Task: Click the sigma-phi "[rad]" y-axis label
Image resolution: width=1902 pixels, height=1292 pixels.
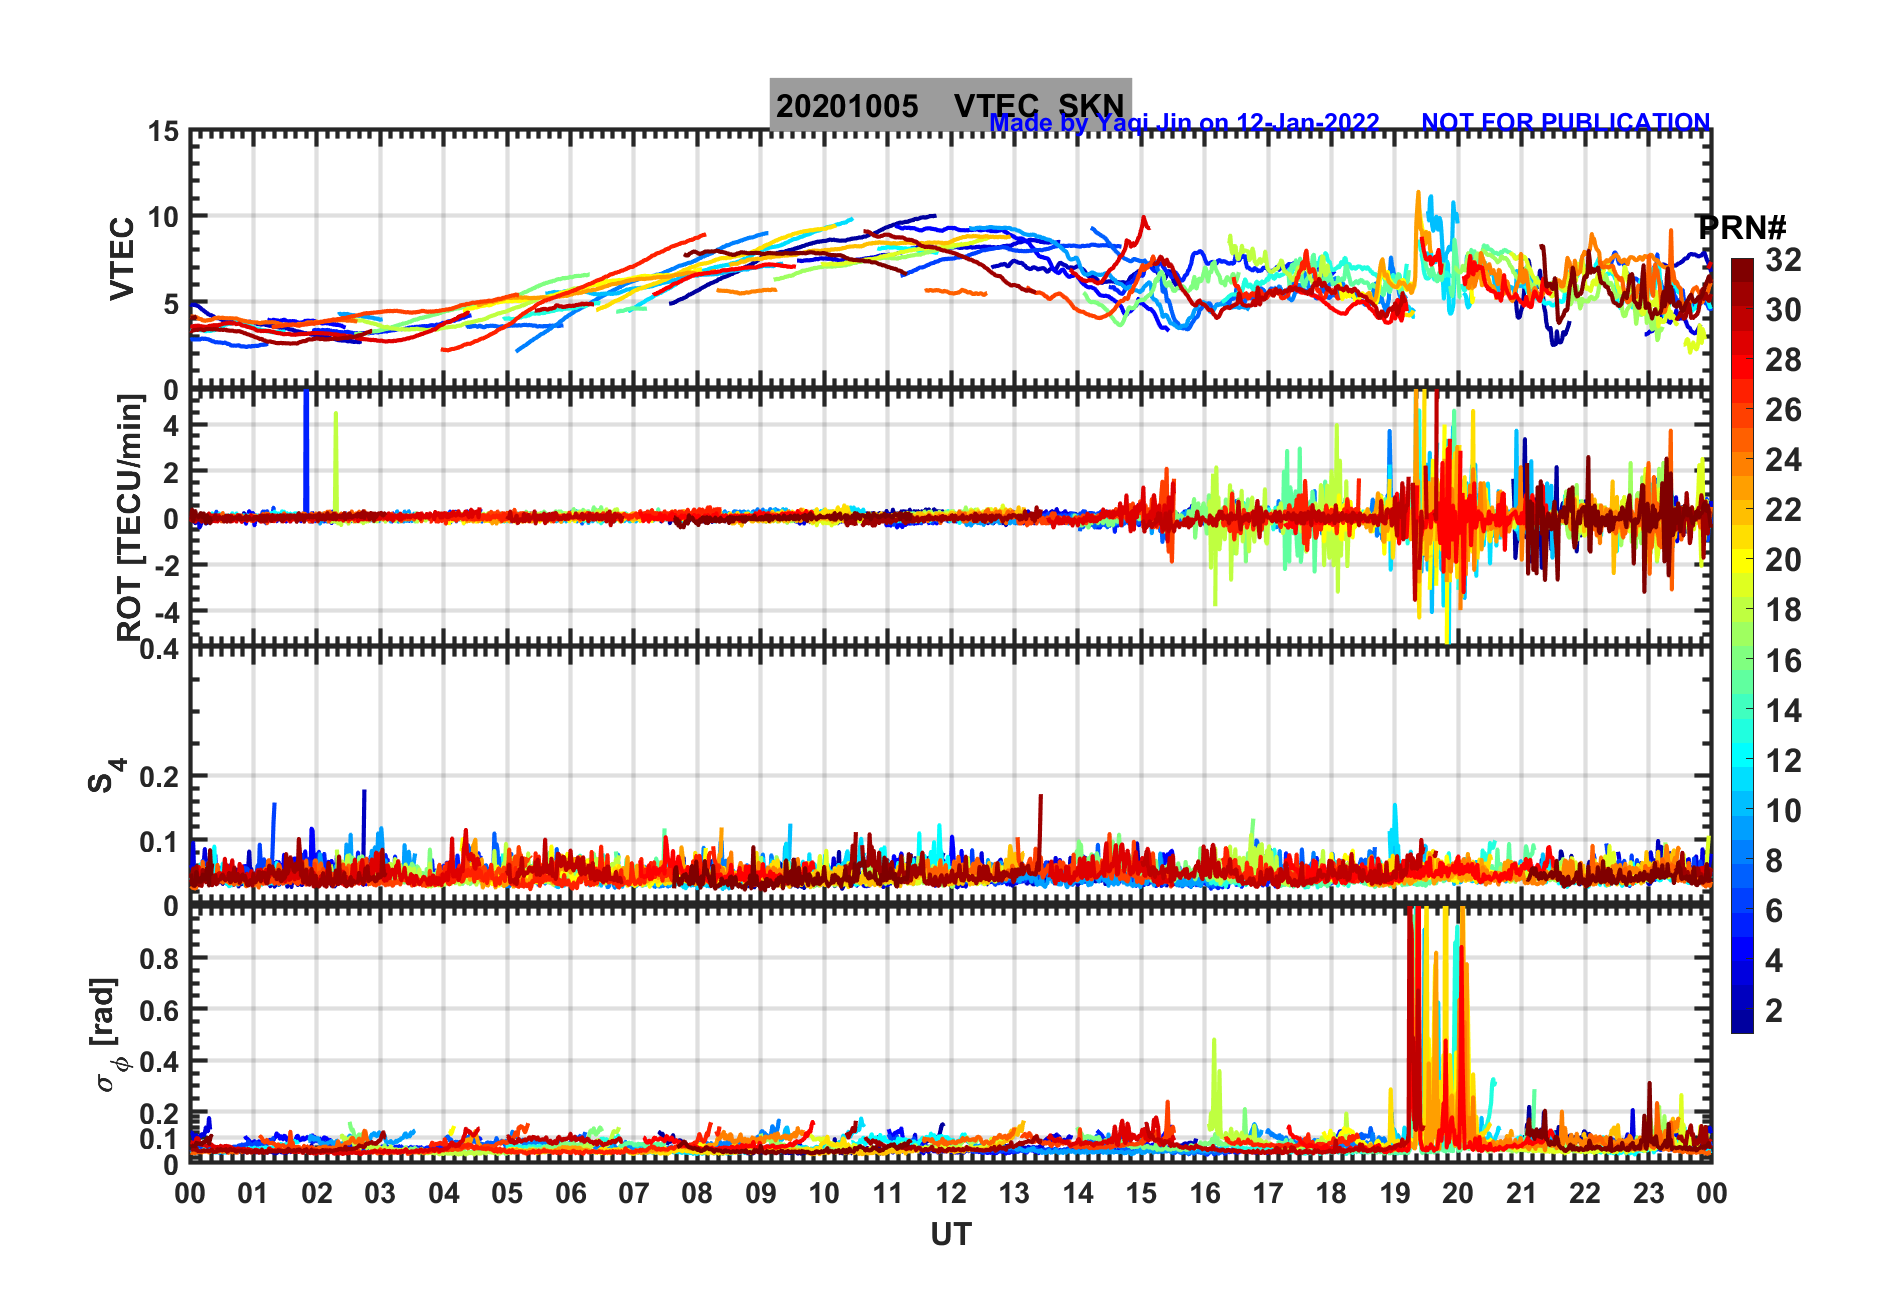Action: point(107,1033)
